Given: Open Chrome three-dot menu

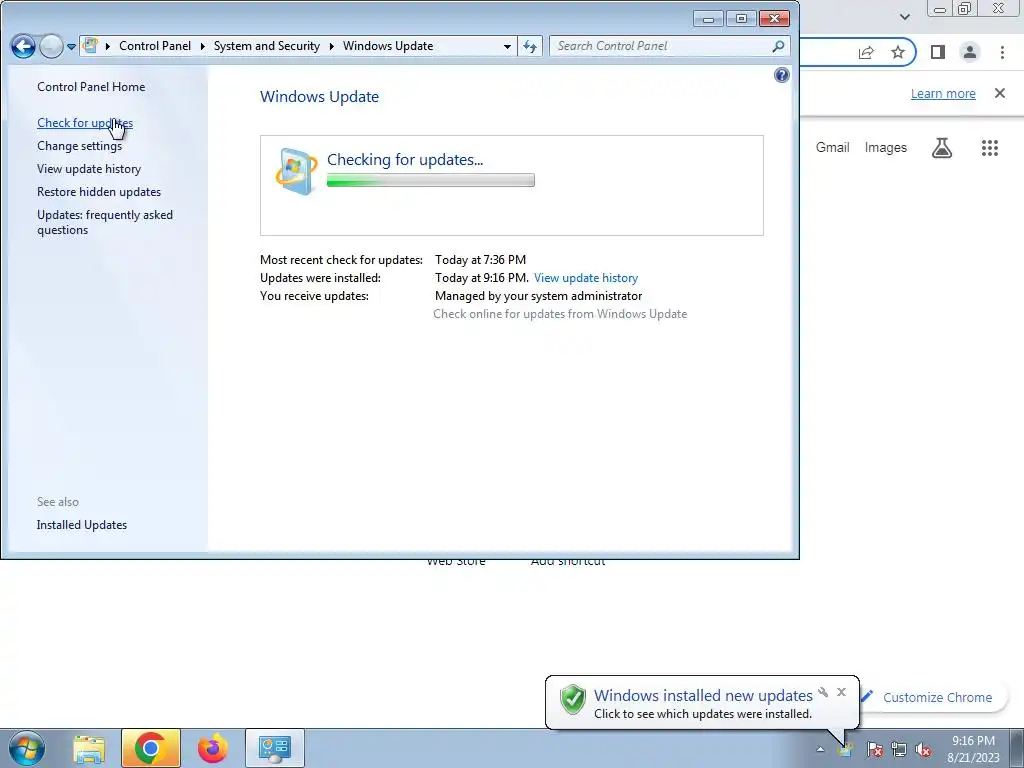Looking at the screenshot, I should (x=1002, y=52).
